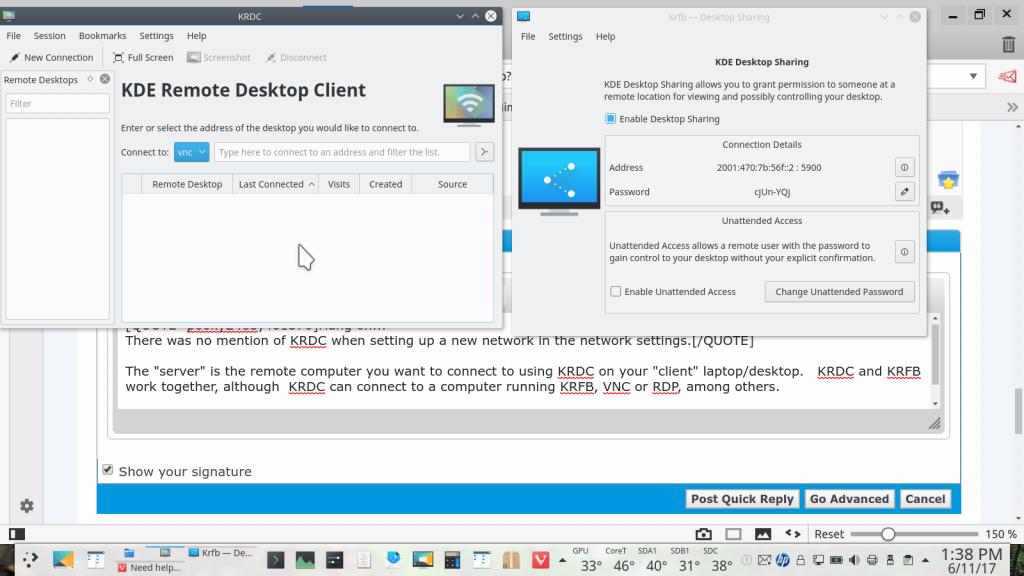Open the Vivaldi browser from taskbar
Screen dimensions: 1024x576
[x=541, y=560]
